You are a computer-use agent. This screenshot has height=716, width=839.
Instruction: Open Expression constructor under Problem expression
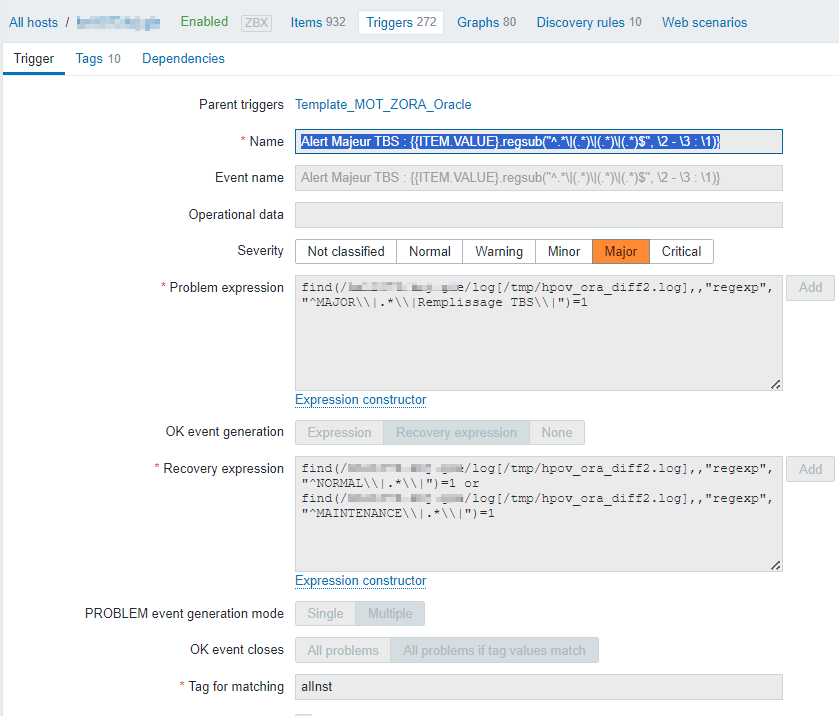tap(360, 400)
